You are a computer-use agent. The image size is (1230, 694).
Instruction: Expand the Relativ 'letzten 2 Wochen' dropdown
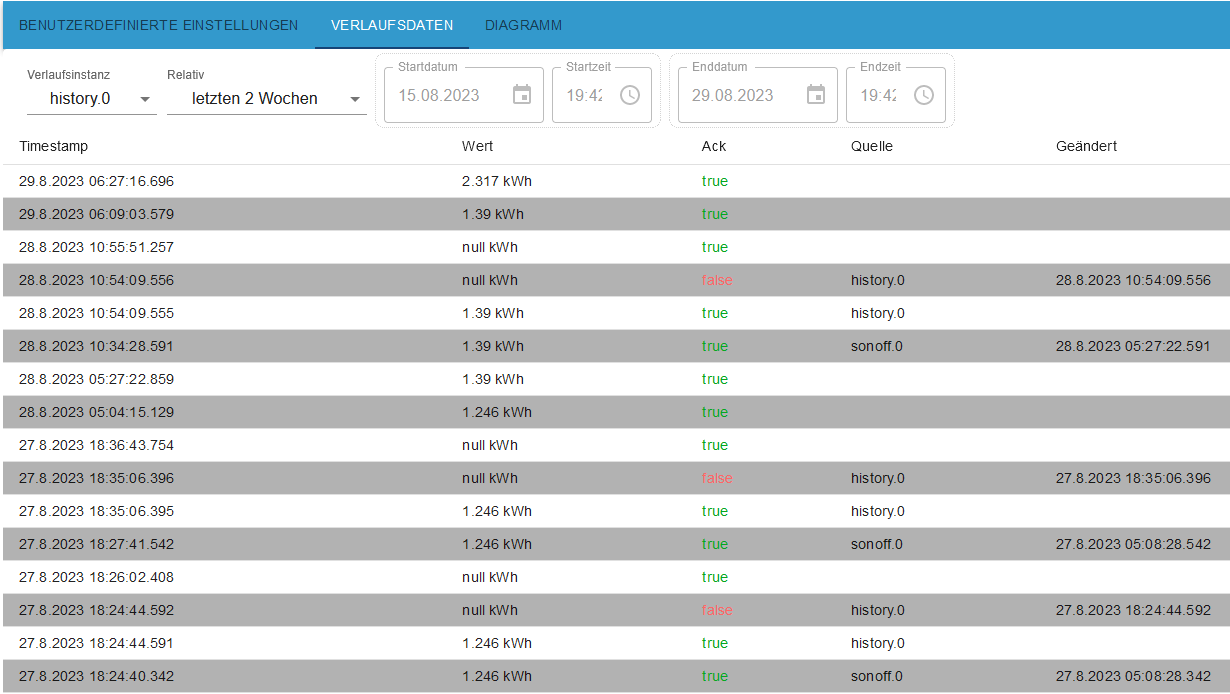(267, 99)
